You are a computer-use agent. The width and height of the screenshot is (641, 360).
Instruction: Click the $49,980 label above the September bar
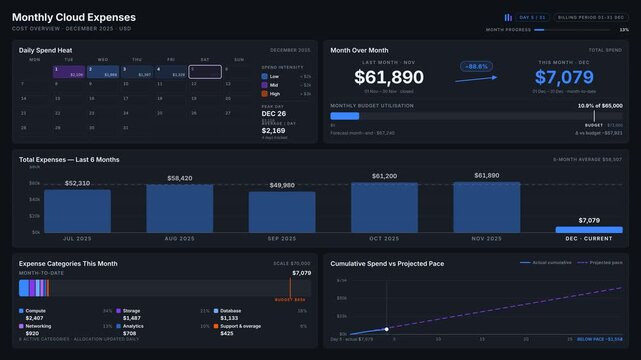pyautogui.click(x=282, y=185)
